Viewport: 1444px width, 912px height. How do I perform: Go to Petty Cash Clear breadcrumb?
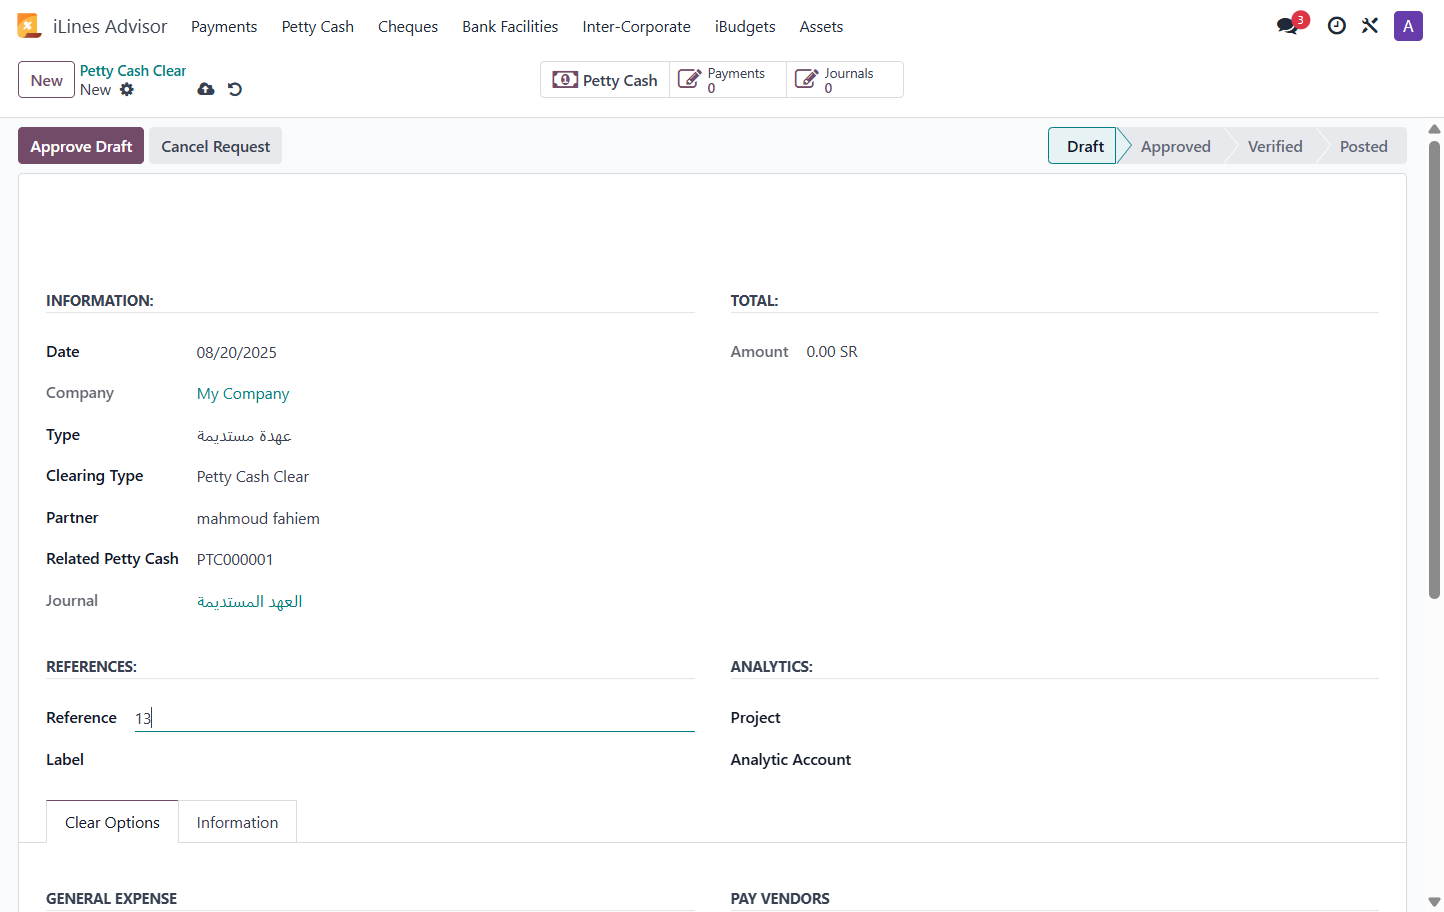point(133,71)
